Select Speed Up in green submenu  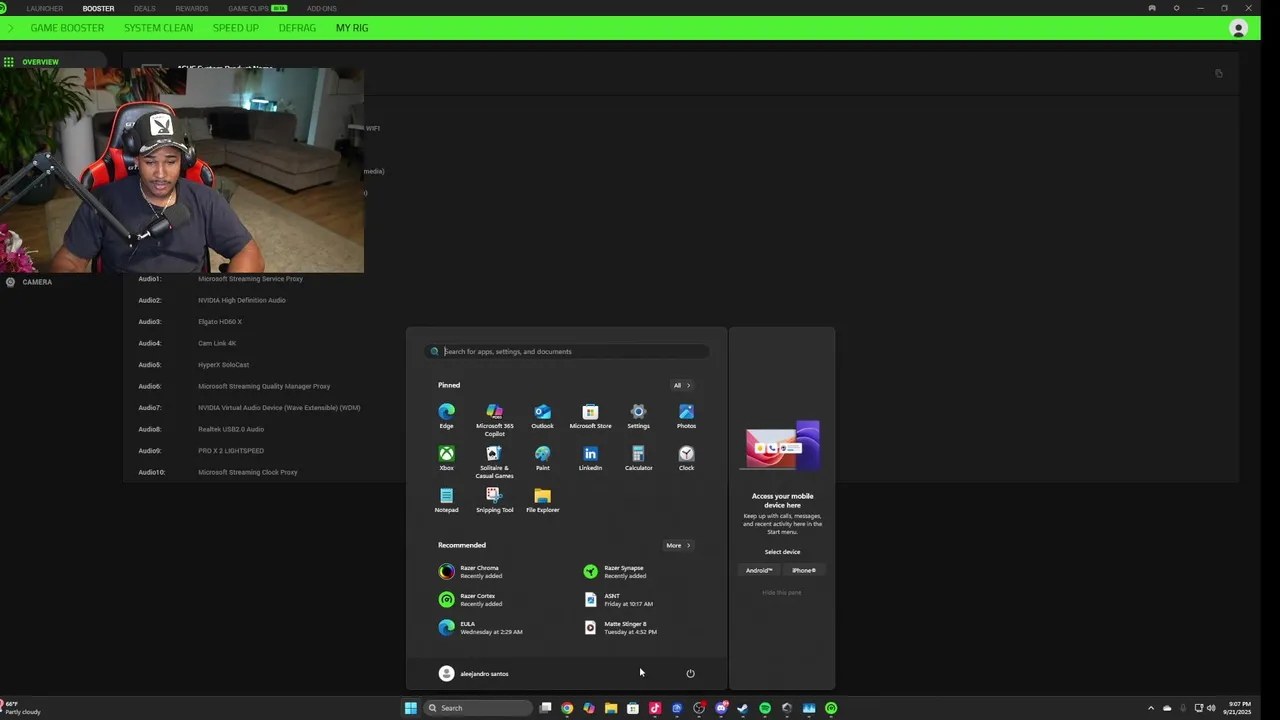(x=236, y=28)
